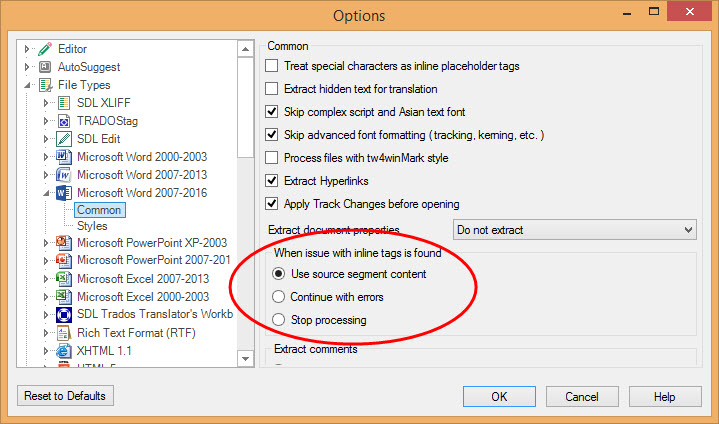Click the Microsoft PowerPoint XP-2003 icon
The image size is (719, 424).
click(x=63, y=243)
